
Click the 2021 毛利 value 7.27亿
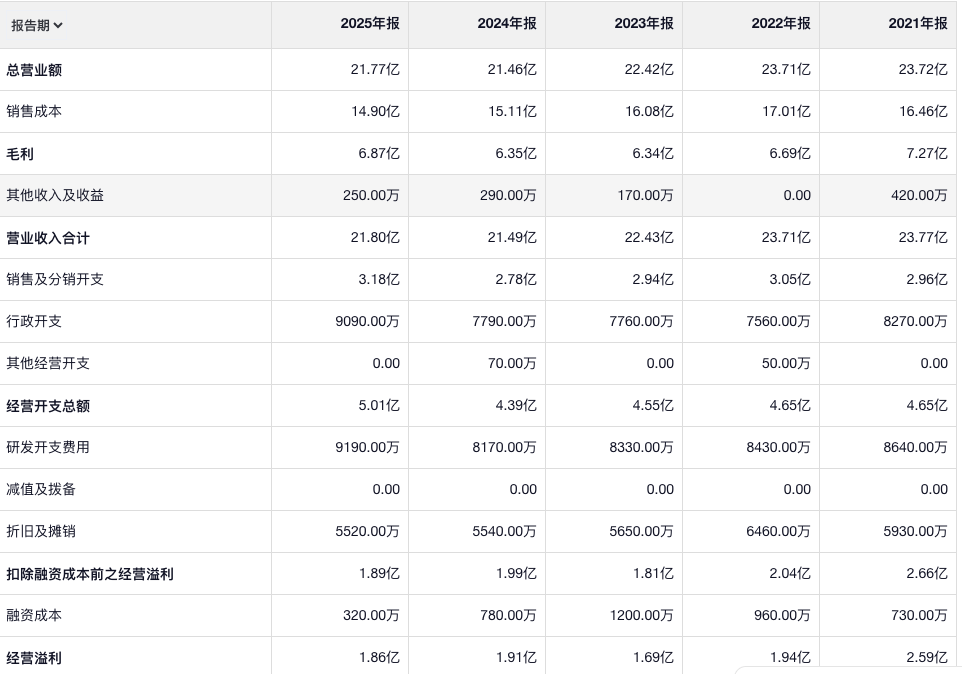(x=927, y=154)
